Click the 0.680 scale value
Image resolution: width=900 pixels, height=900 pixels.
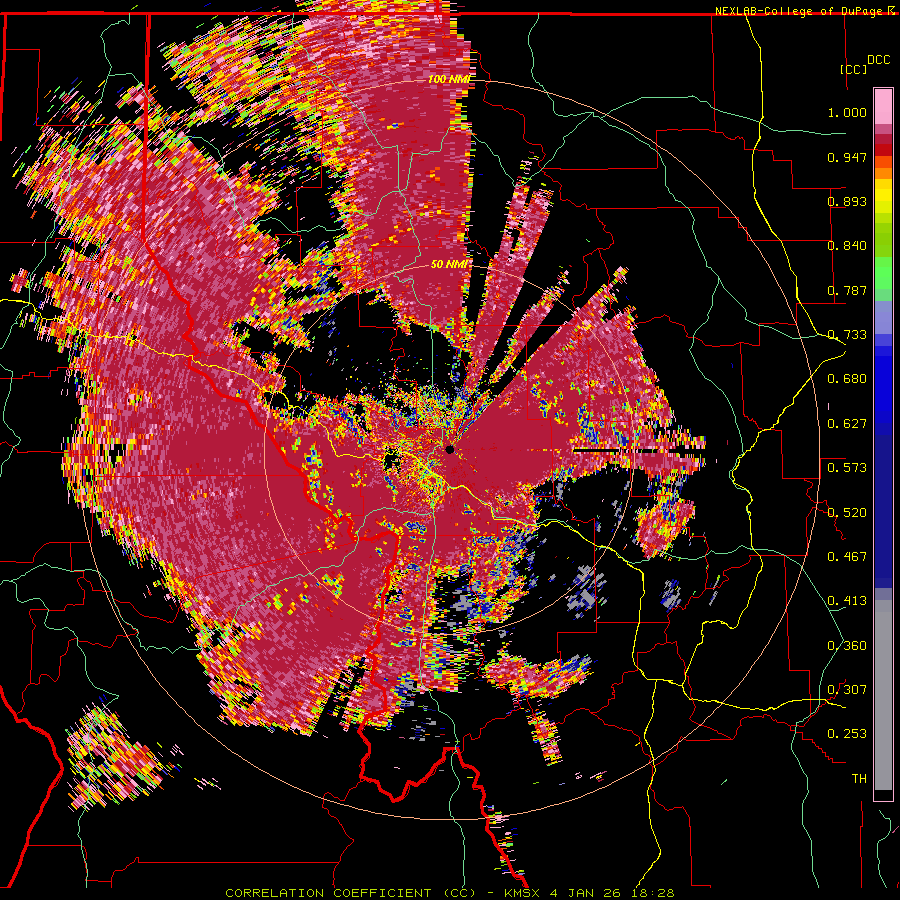pos(847,379)
